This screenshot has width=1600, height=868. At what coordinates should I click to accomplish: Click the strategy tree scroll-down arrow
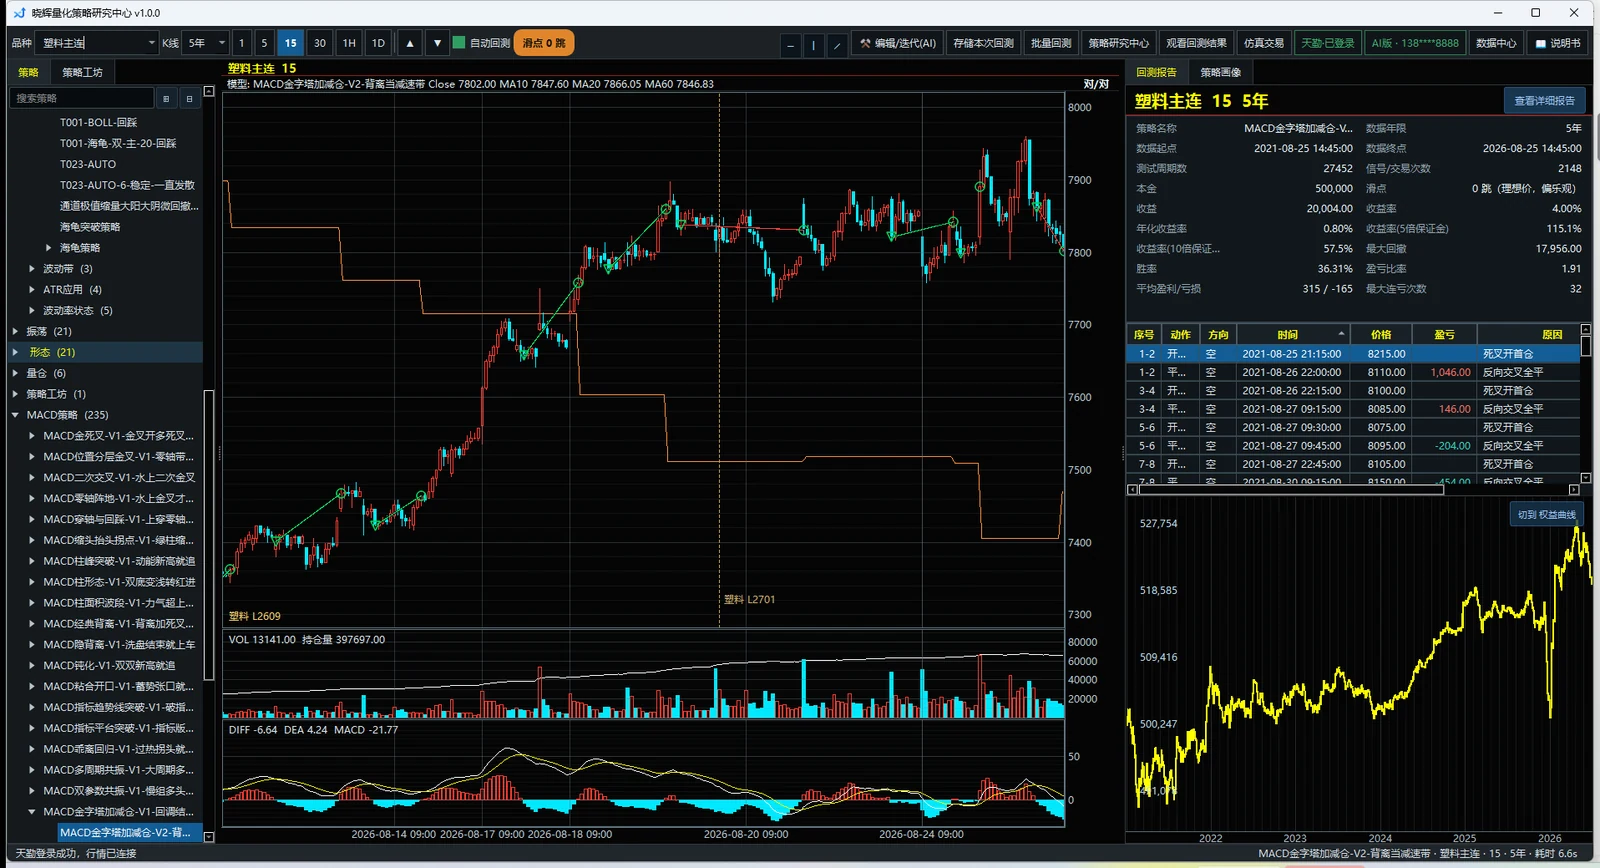[x=209, y=837]
